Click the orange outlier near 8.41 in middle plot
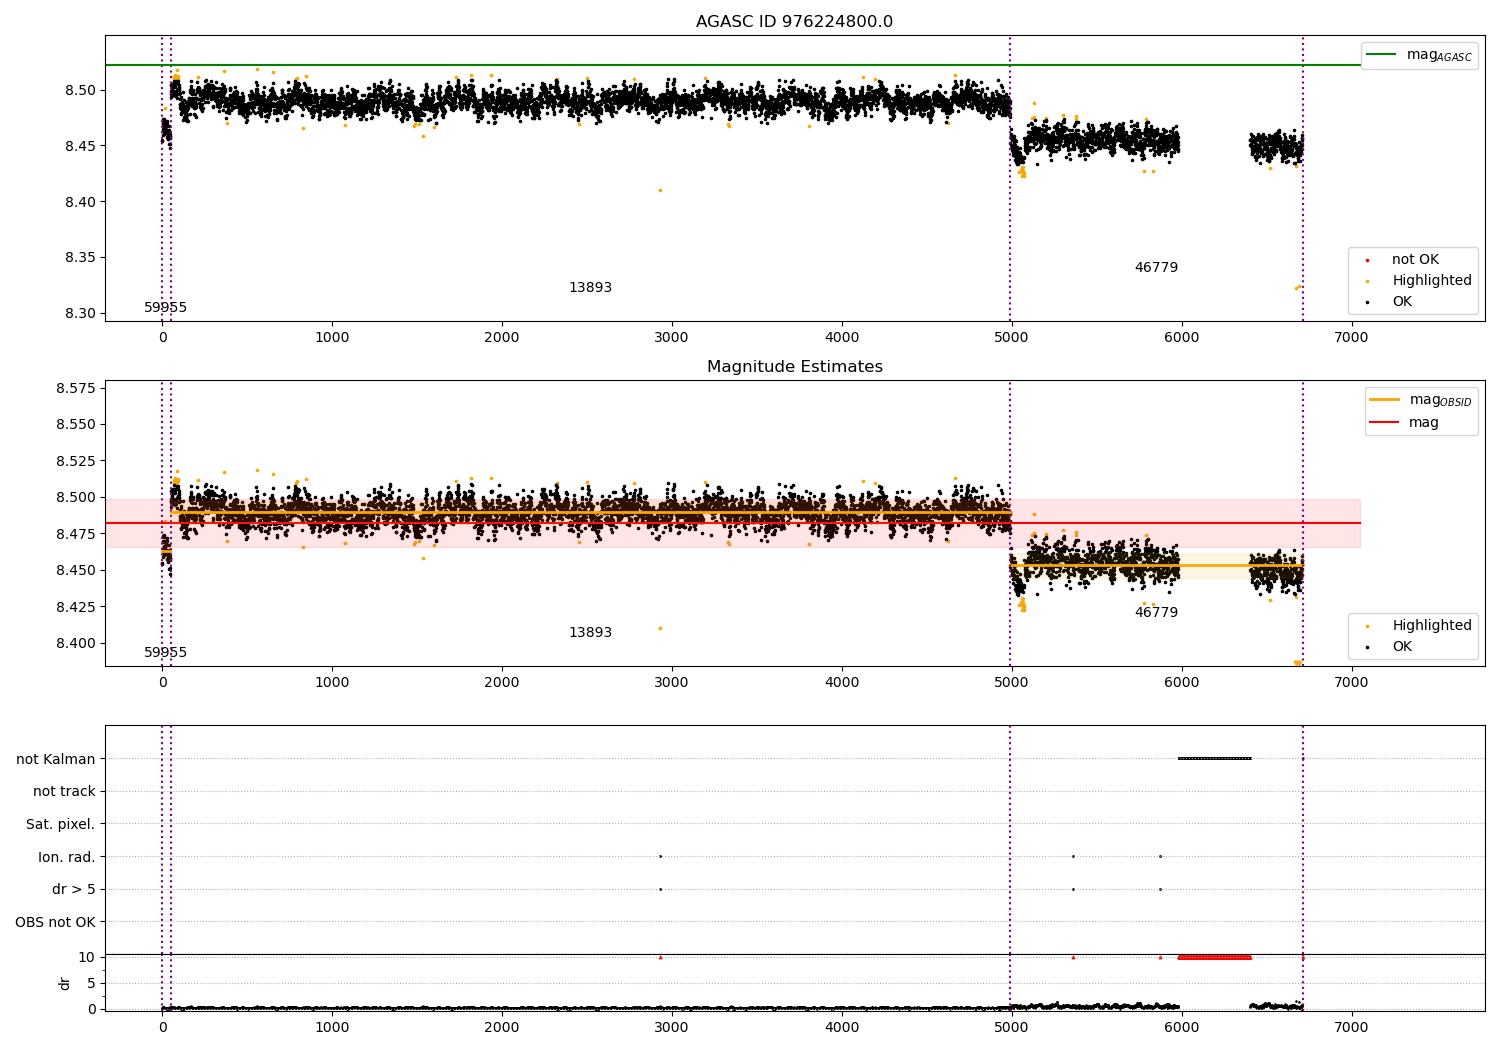Screen dimensions: 1500x1050 660,628
